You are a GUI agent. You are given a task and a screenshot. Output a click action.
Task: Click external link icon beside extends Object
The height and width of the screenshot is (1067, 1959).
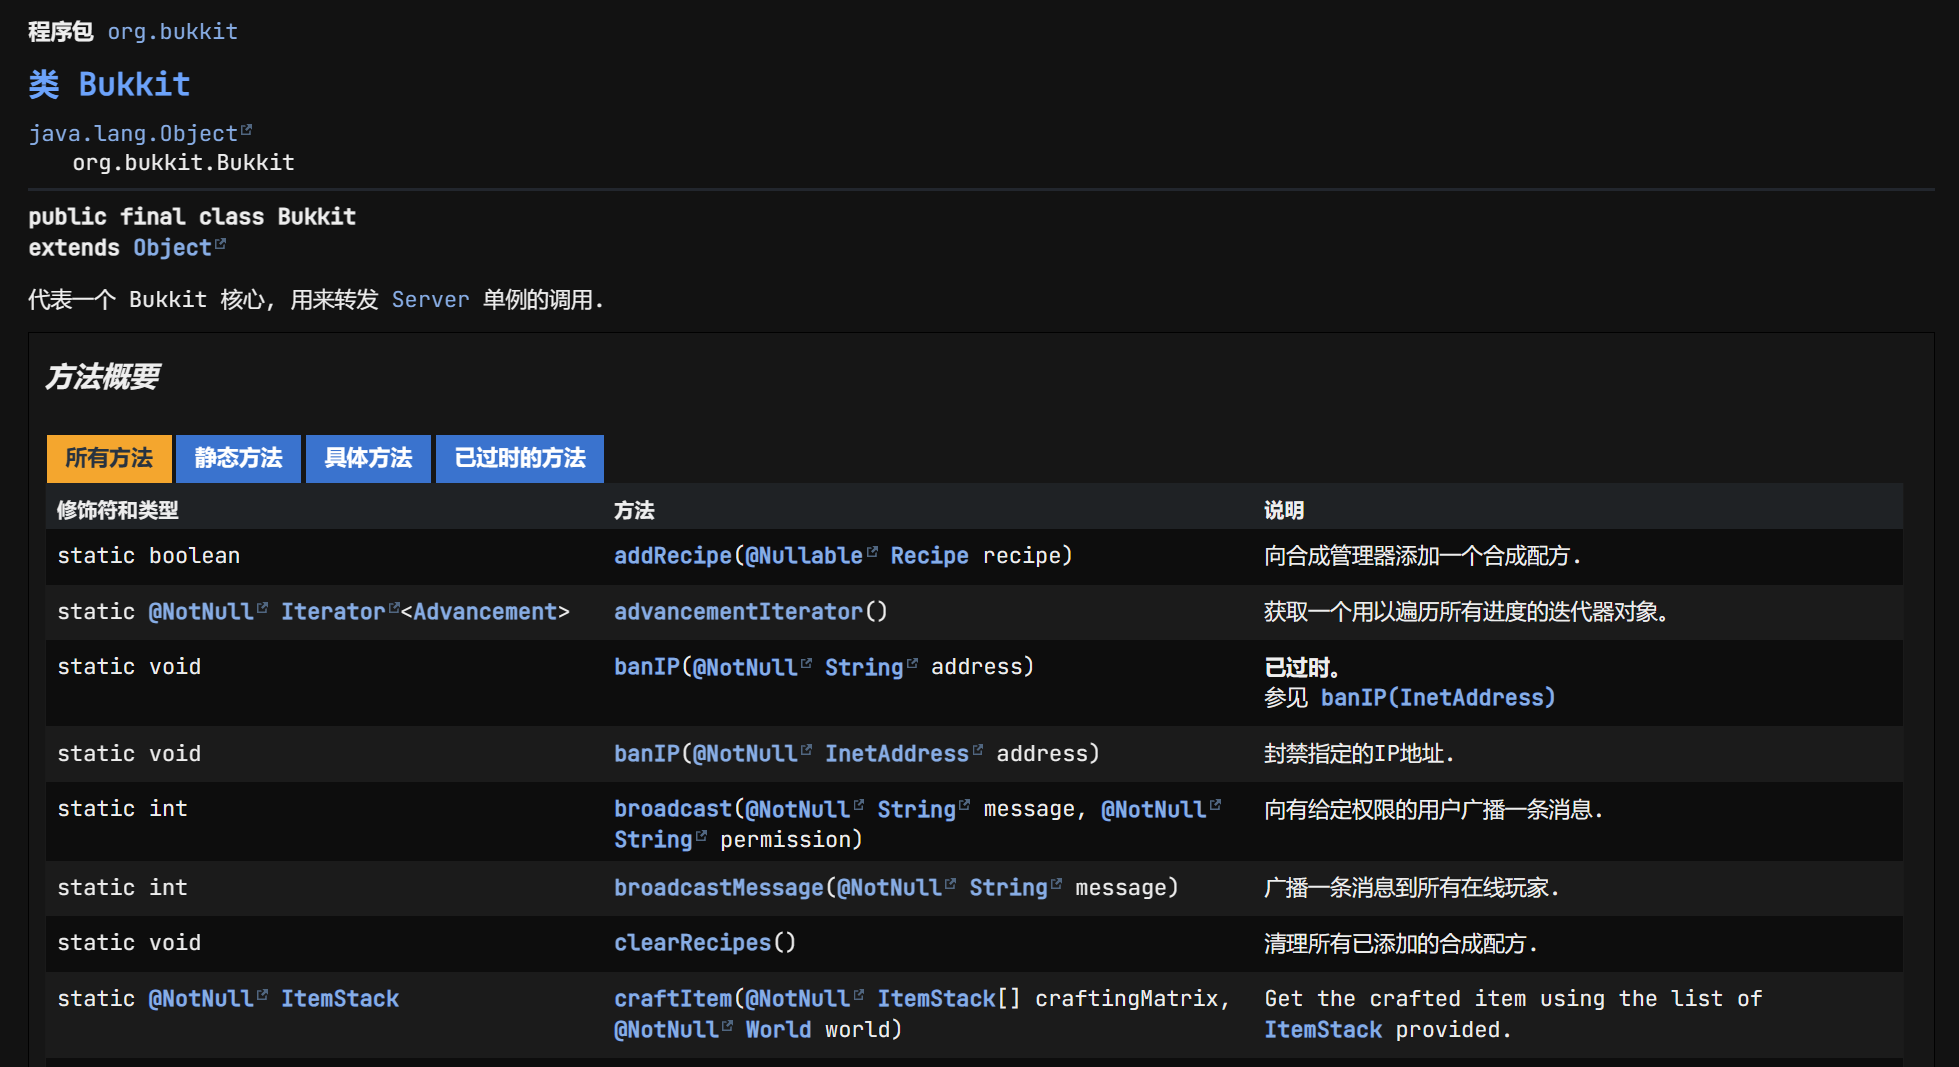point(221,244)
